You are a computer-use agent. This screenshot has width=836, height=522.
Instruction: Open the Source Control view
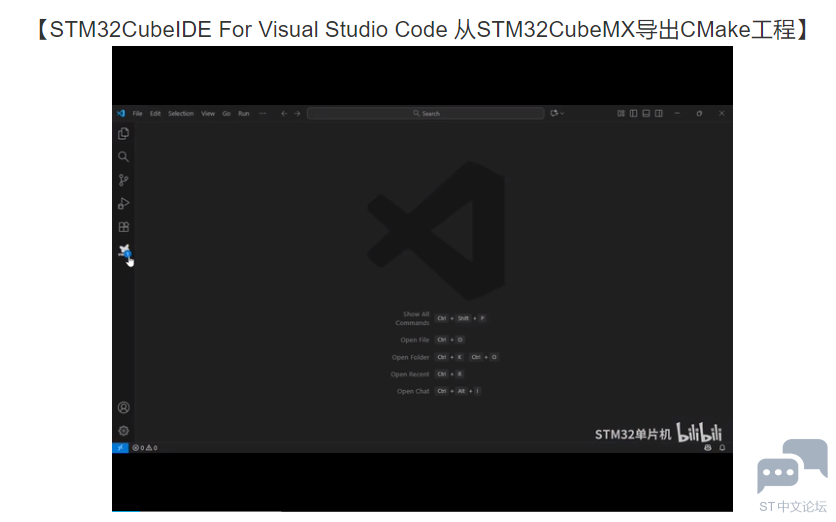(123, 180)
